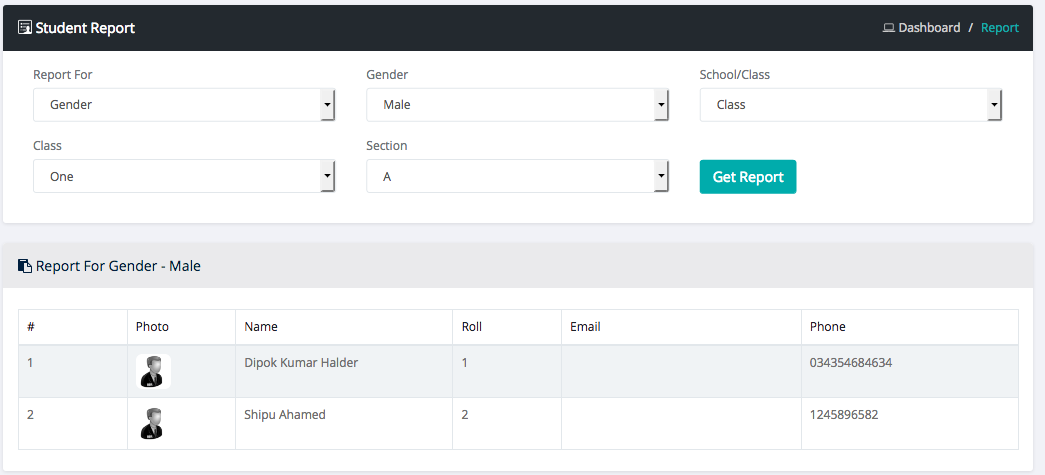Screen dimensions: 1045x475
Task: Click Dipok Kumar Halder's photo avatar
Action: (x=153, y=371)
